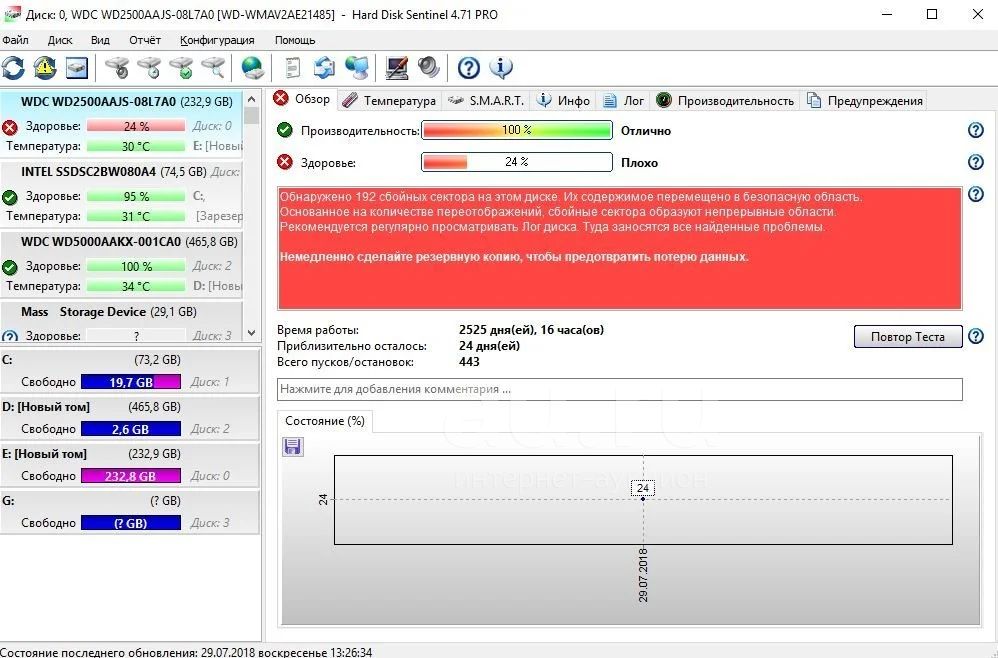998x658 pixels.
Task: Switch to the Предупреждения tab
Action: tap(864, 101)
